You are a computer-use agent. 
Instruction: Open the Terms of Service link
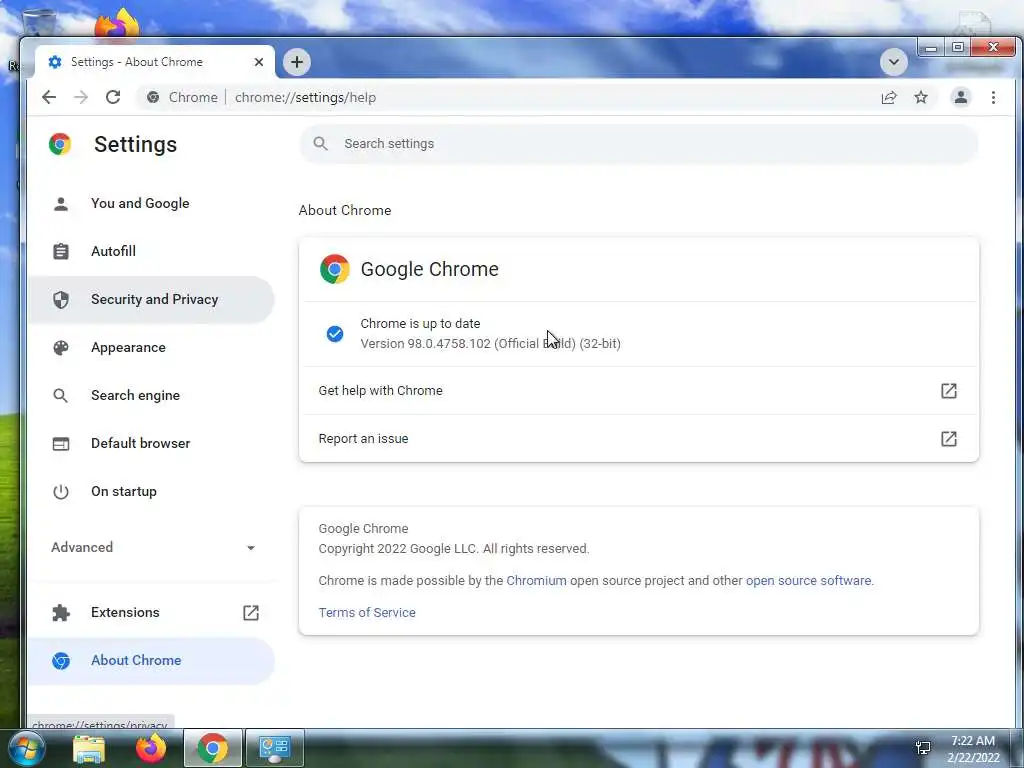pos(367,613)
